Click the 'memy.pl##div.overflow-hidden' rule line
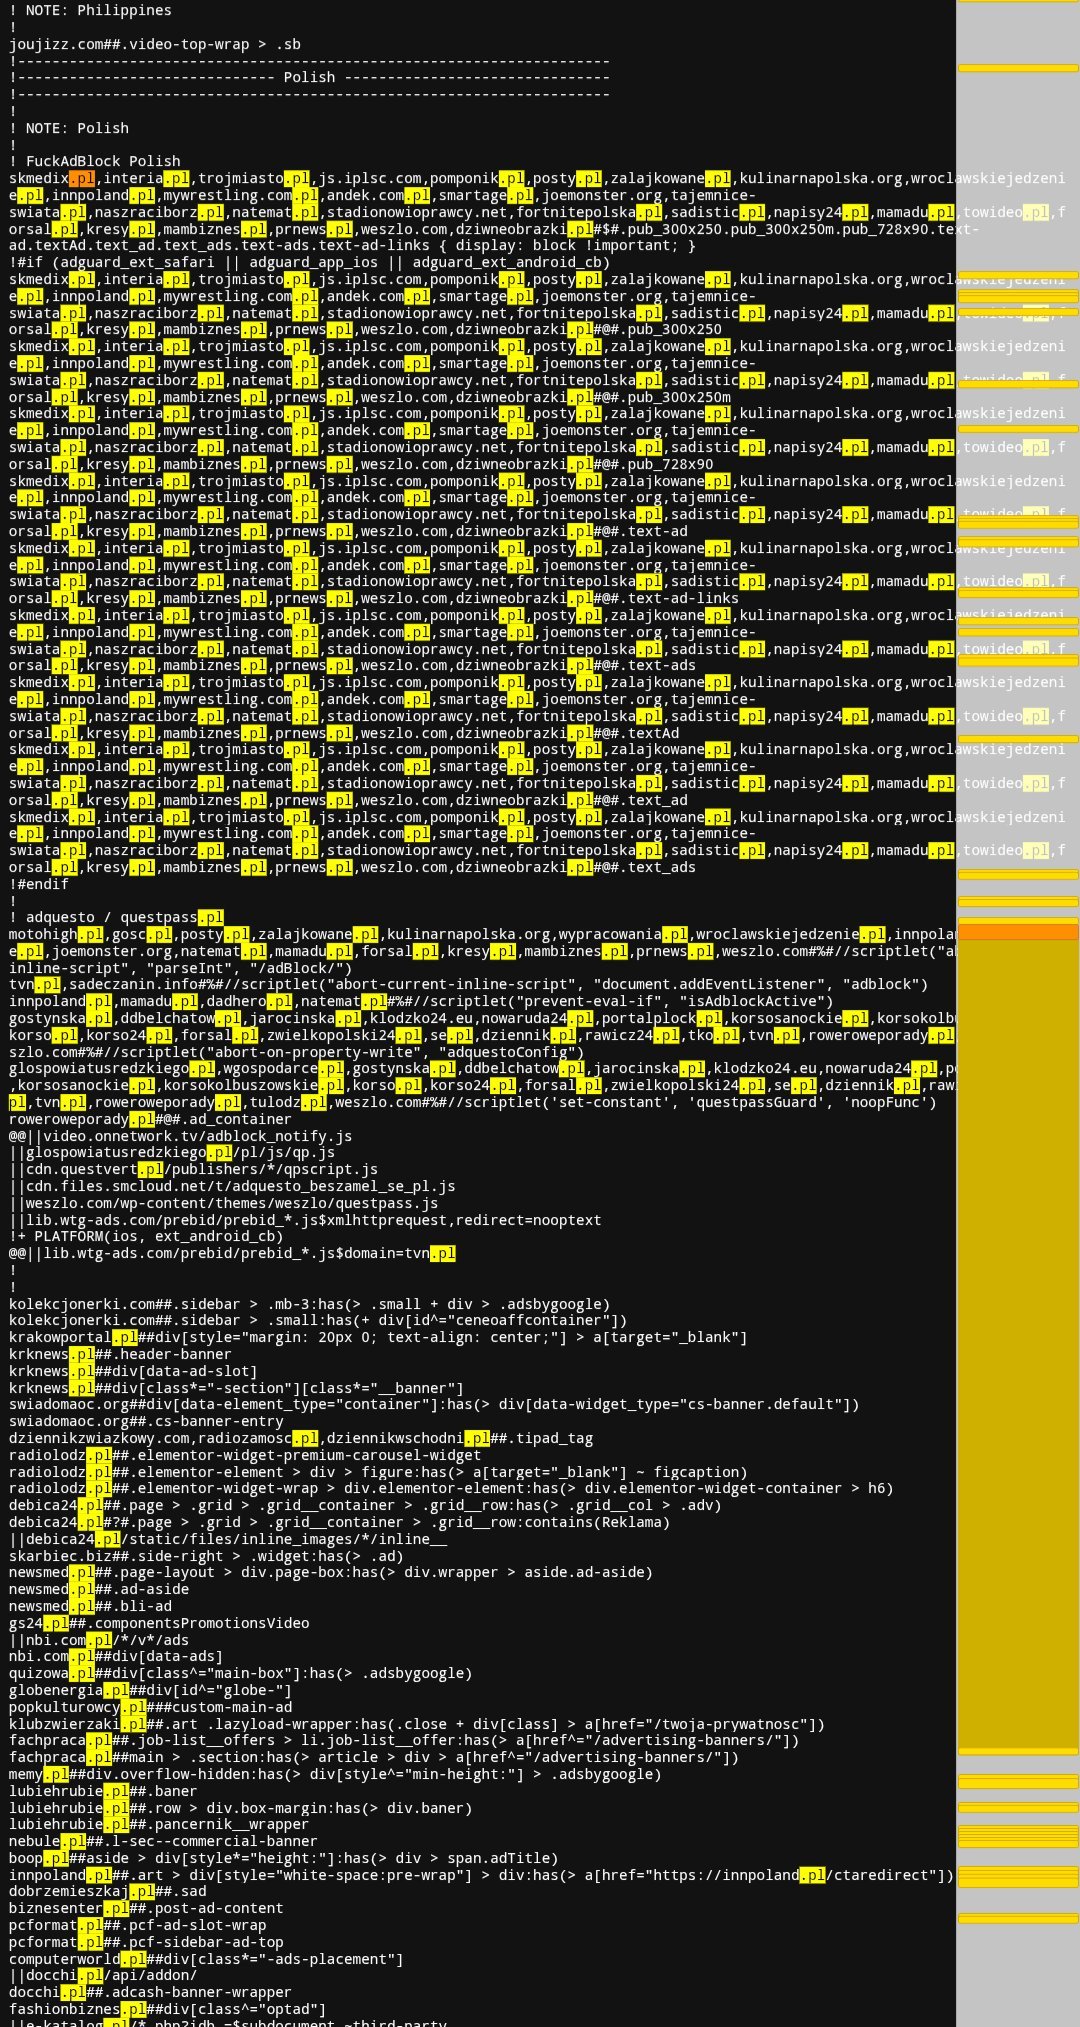The image size is (1080, 2027). (335, 1774)
